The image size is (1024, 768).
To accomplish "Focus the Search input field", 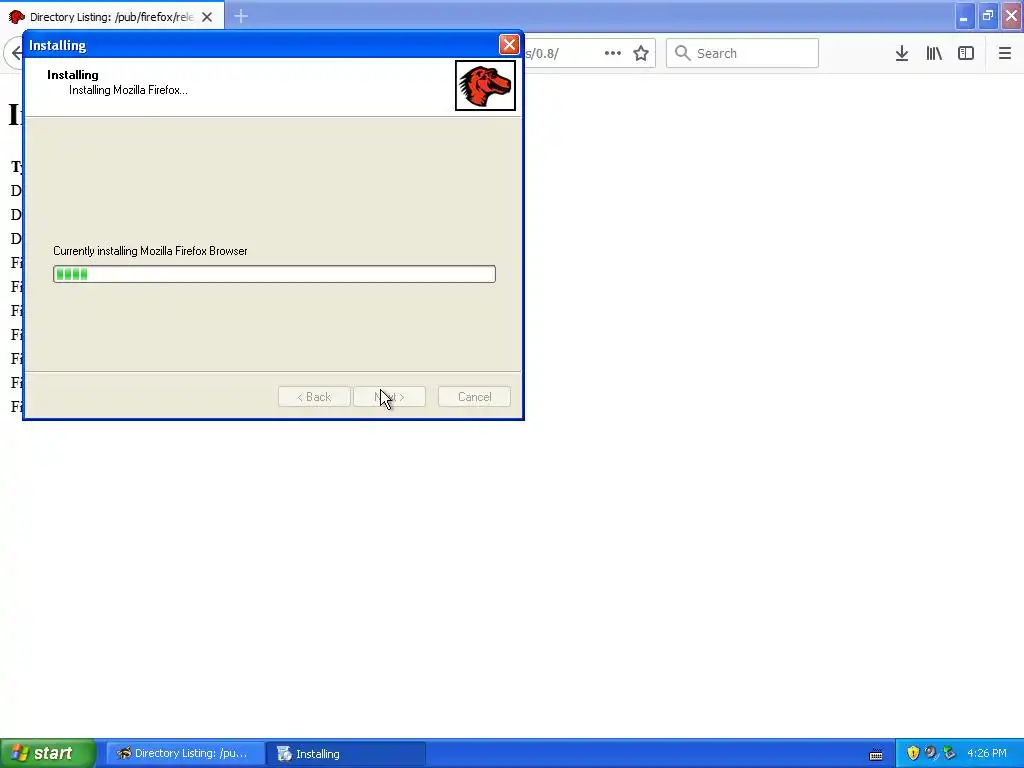I will (x=743, y=53).
